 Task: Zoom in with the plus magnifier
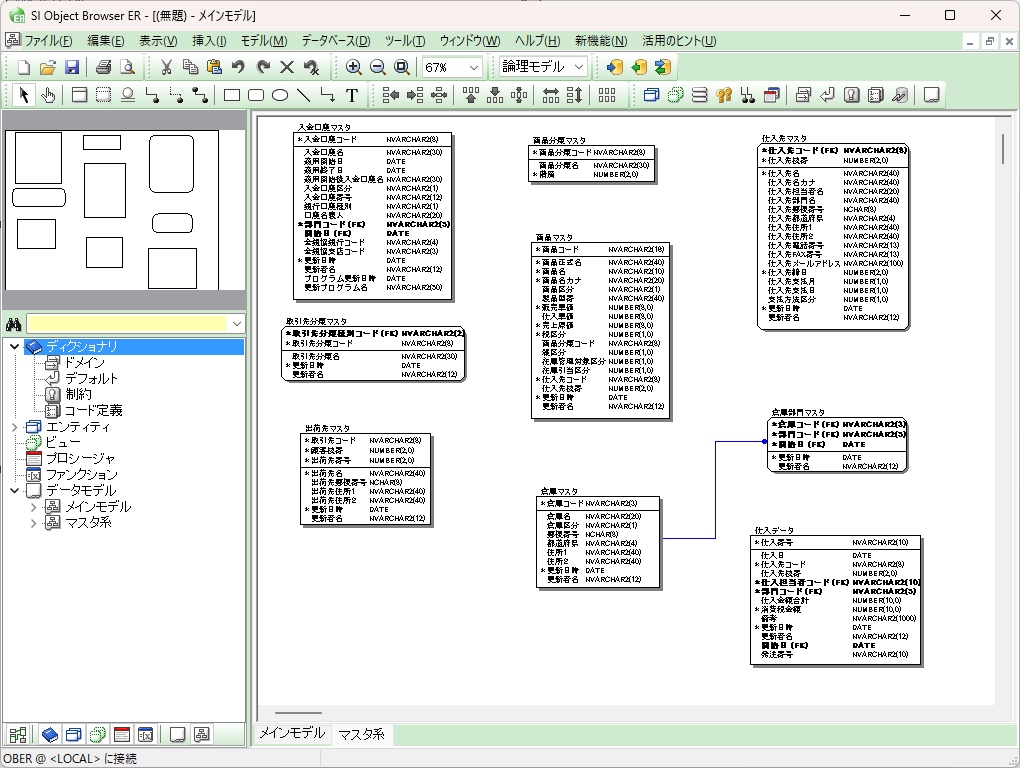353,67
